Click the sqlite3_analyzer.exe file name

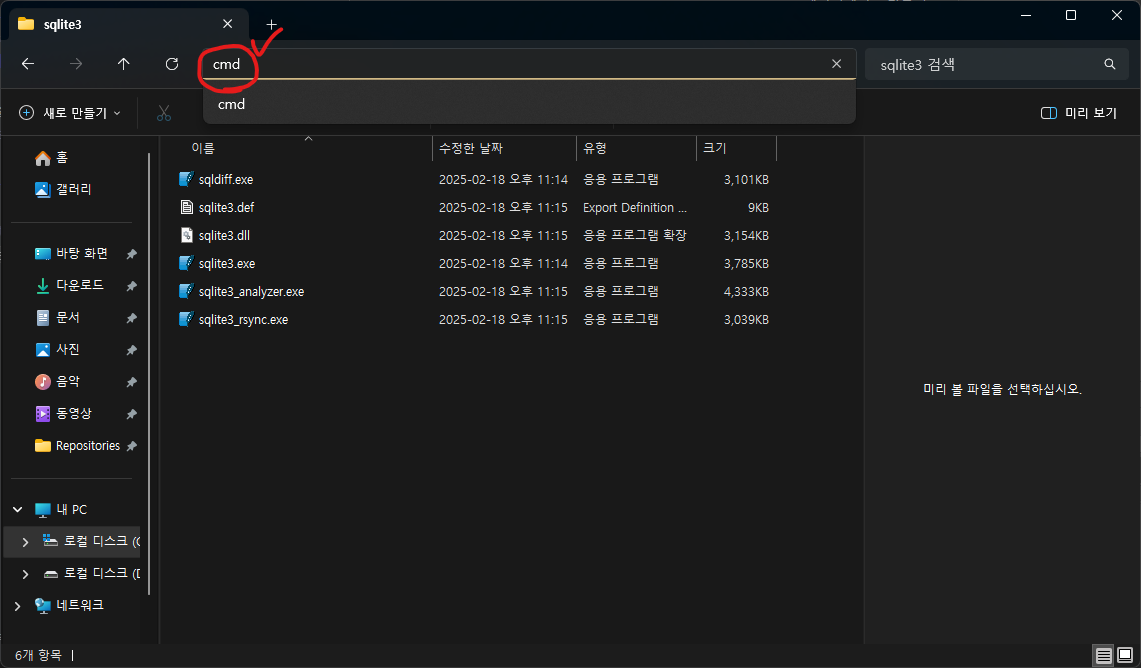click(251, 292)
